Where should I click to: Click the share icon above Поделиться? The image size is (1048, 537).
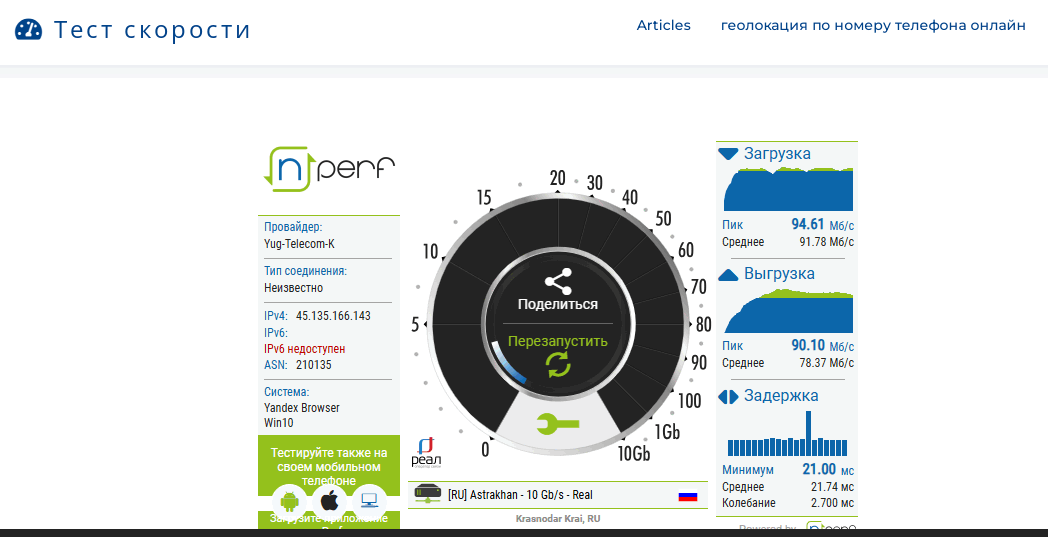pos(557,282)
